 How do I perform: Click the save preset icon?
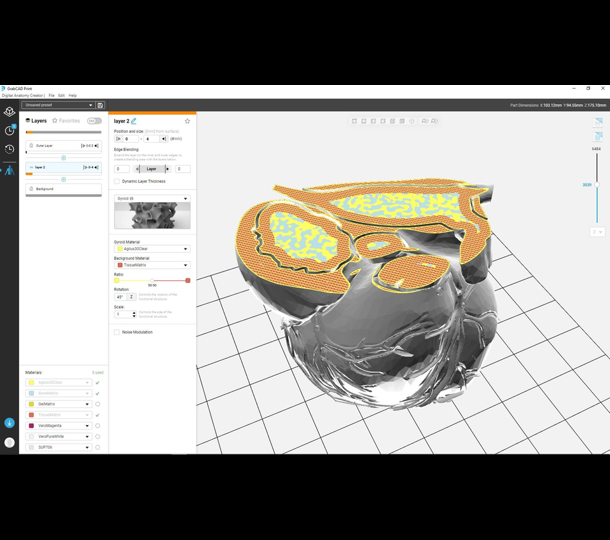[100, 105]
